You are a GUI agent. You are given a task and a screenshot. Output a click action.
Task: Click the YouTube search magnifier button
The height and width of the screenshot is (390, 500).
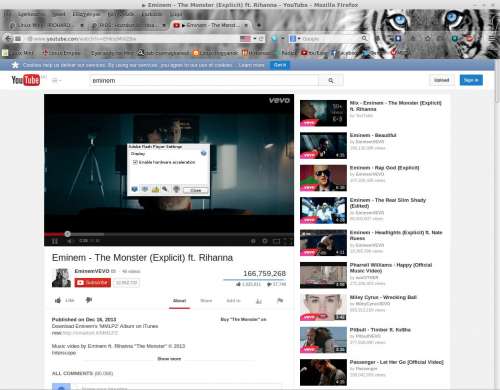[331, 80]
